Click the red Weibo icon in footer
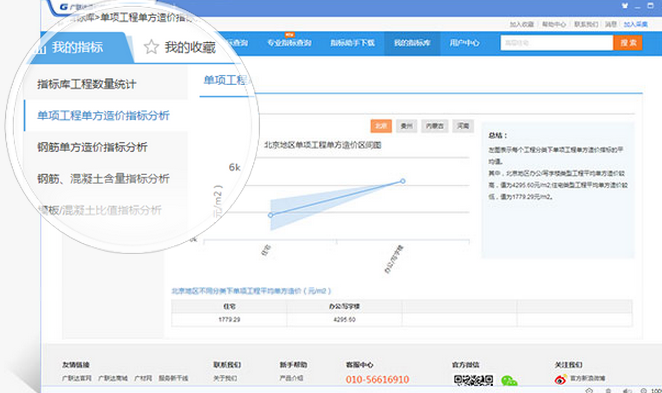Viewport: 662px width, 393px height. 560,379
